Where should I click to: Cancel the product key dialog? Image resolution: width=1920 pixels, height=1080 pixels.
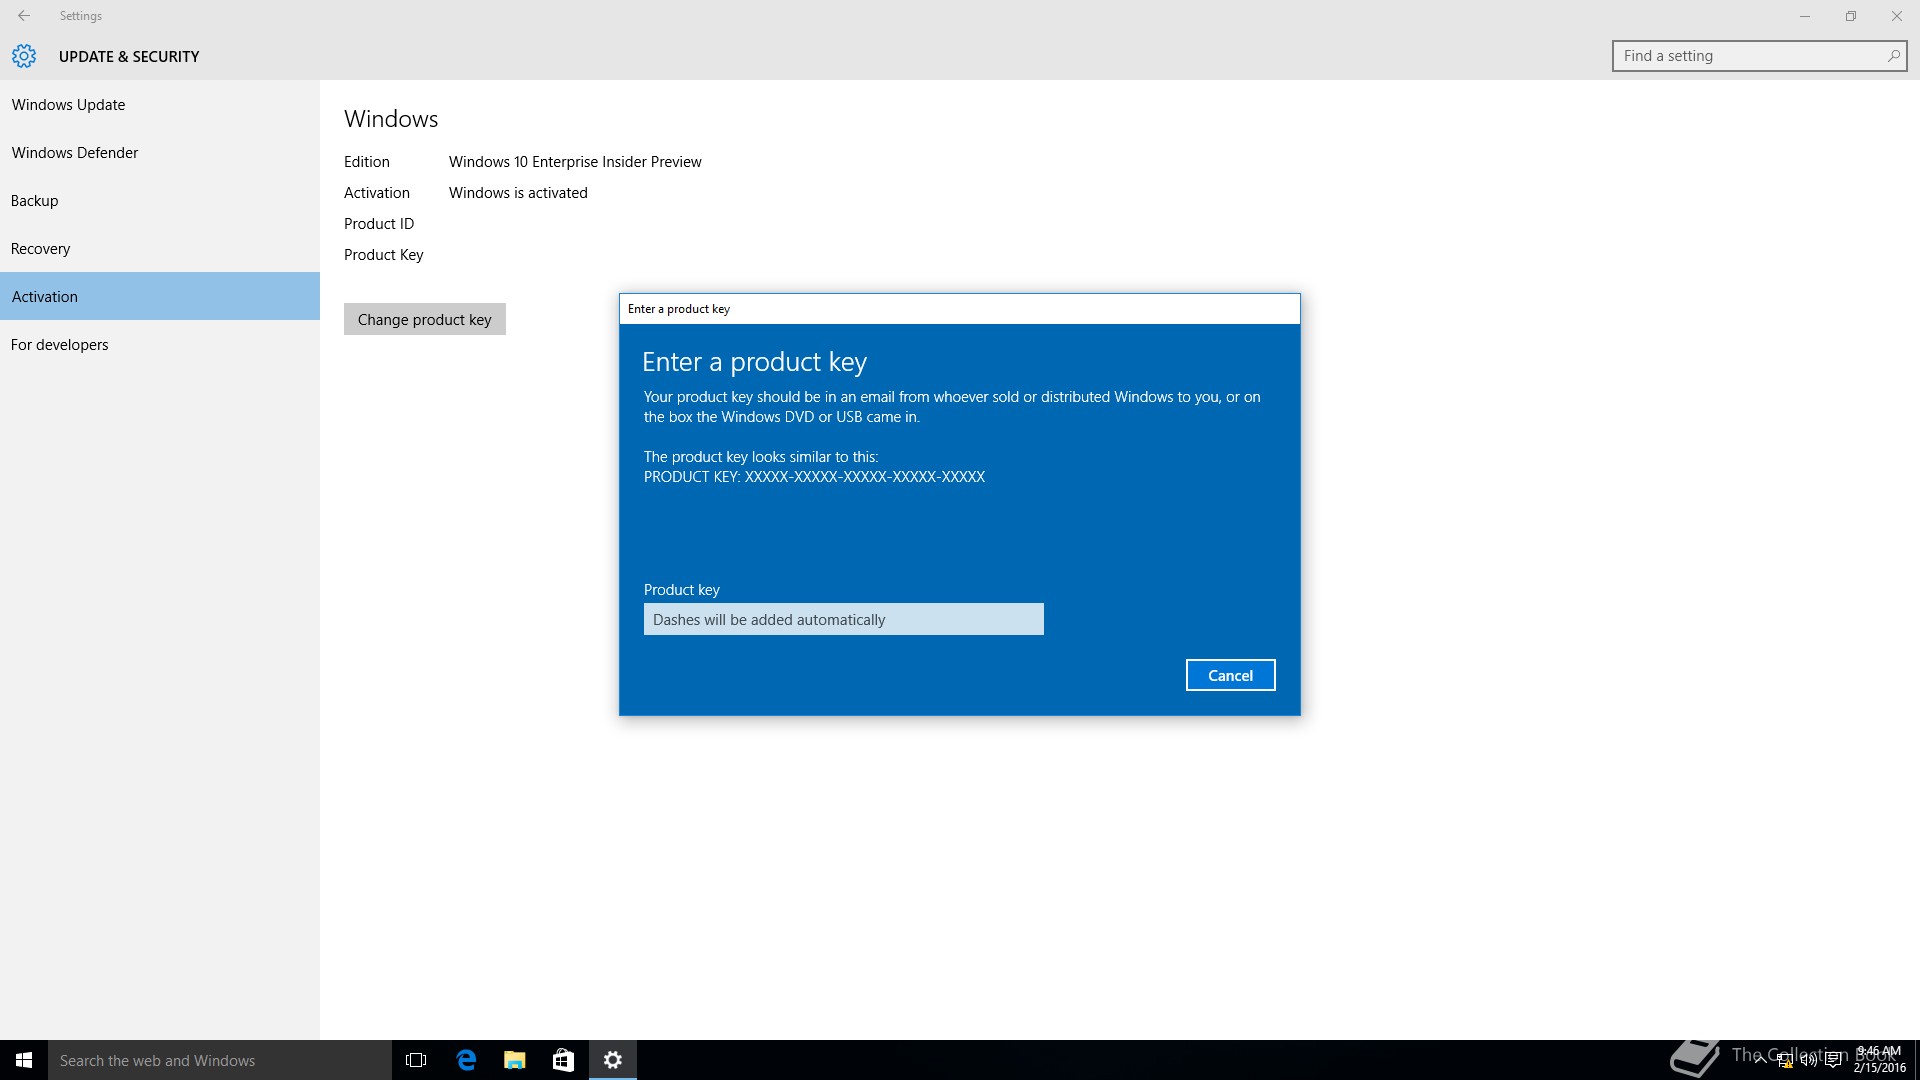click(x=1230, y=675)
